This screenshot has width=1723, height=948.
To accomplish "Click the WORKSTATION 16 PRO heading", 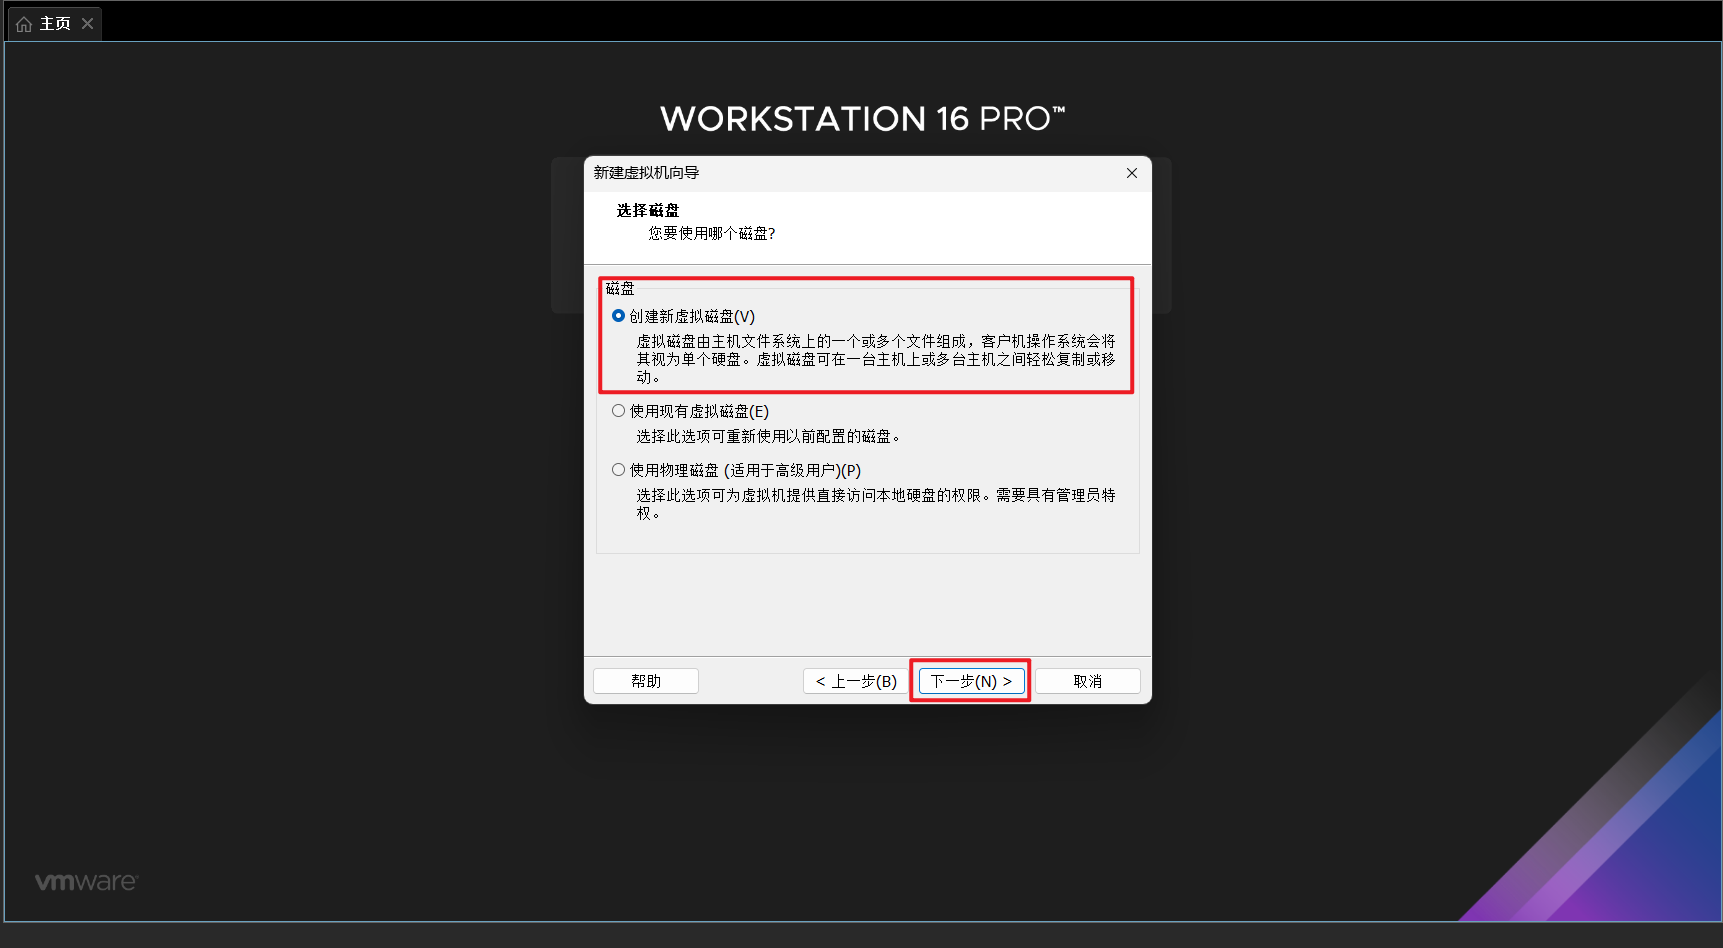I will [862, 119].
